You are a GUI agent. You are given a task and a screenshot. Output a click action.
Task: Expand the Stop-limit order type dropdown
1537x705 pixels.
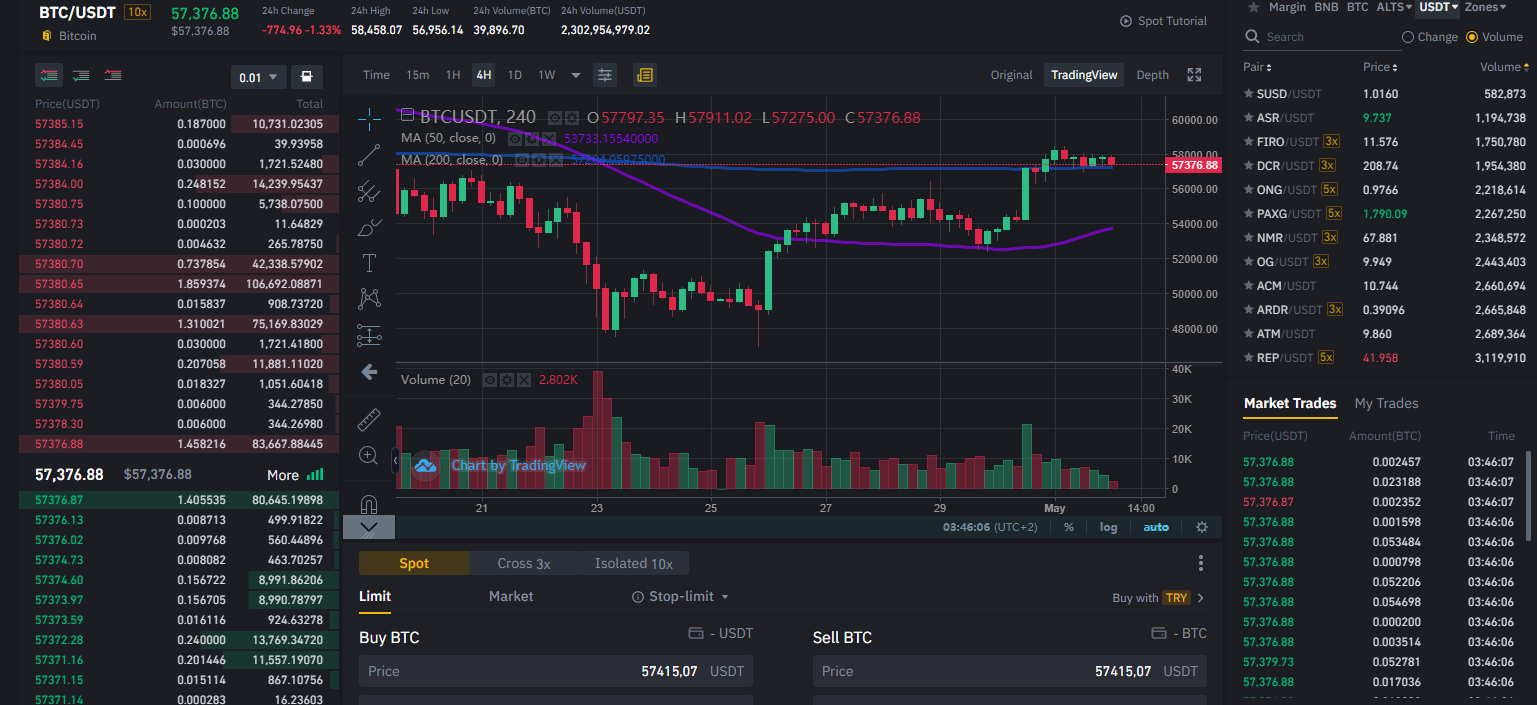(681, 596)
